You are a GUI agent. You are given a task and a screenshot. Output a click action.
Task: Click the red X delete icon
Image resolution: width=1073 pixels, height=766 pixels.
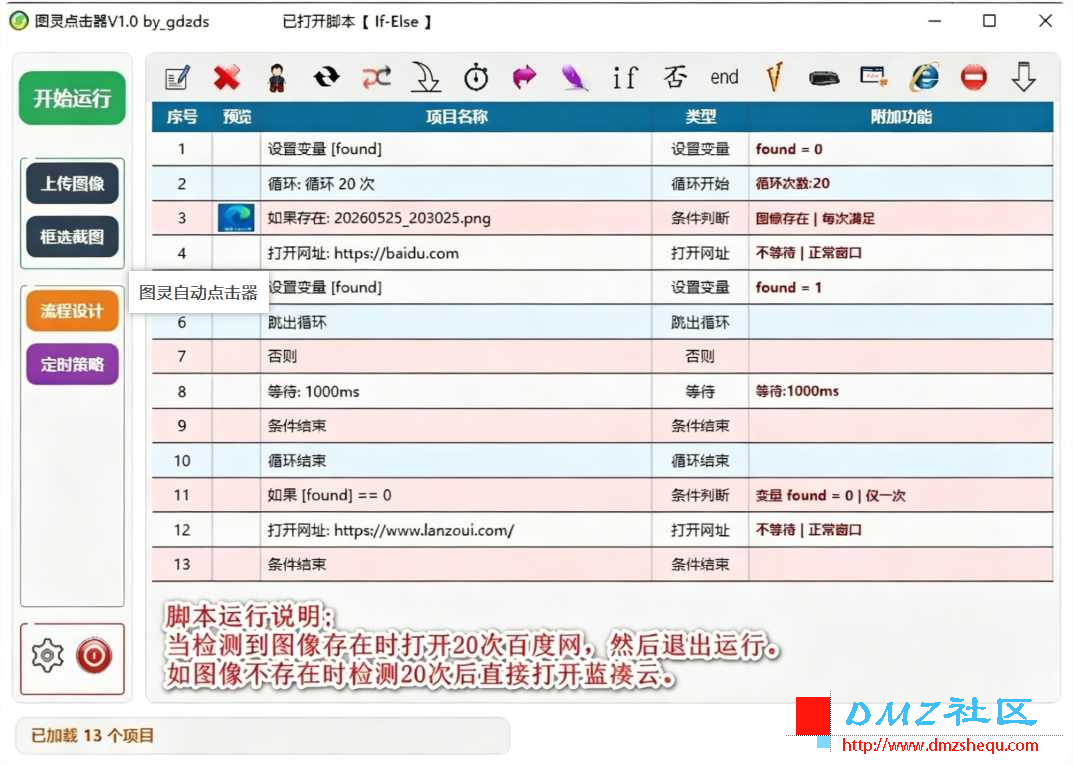(227, 77)
